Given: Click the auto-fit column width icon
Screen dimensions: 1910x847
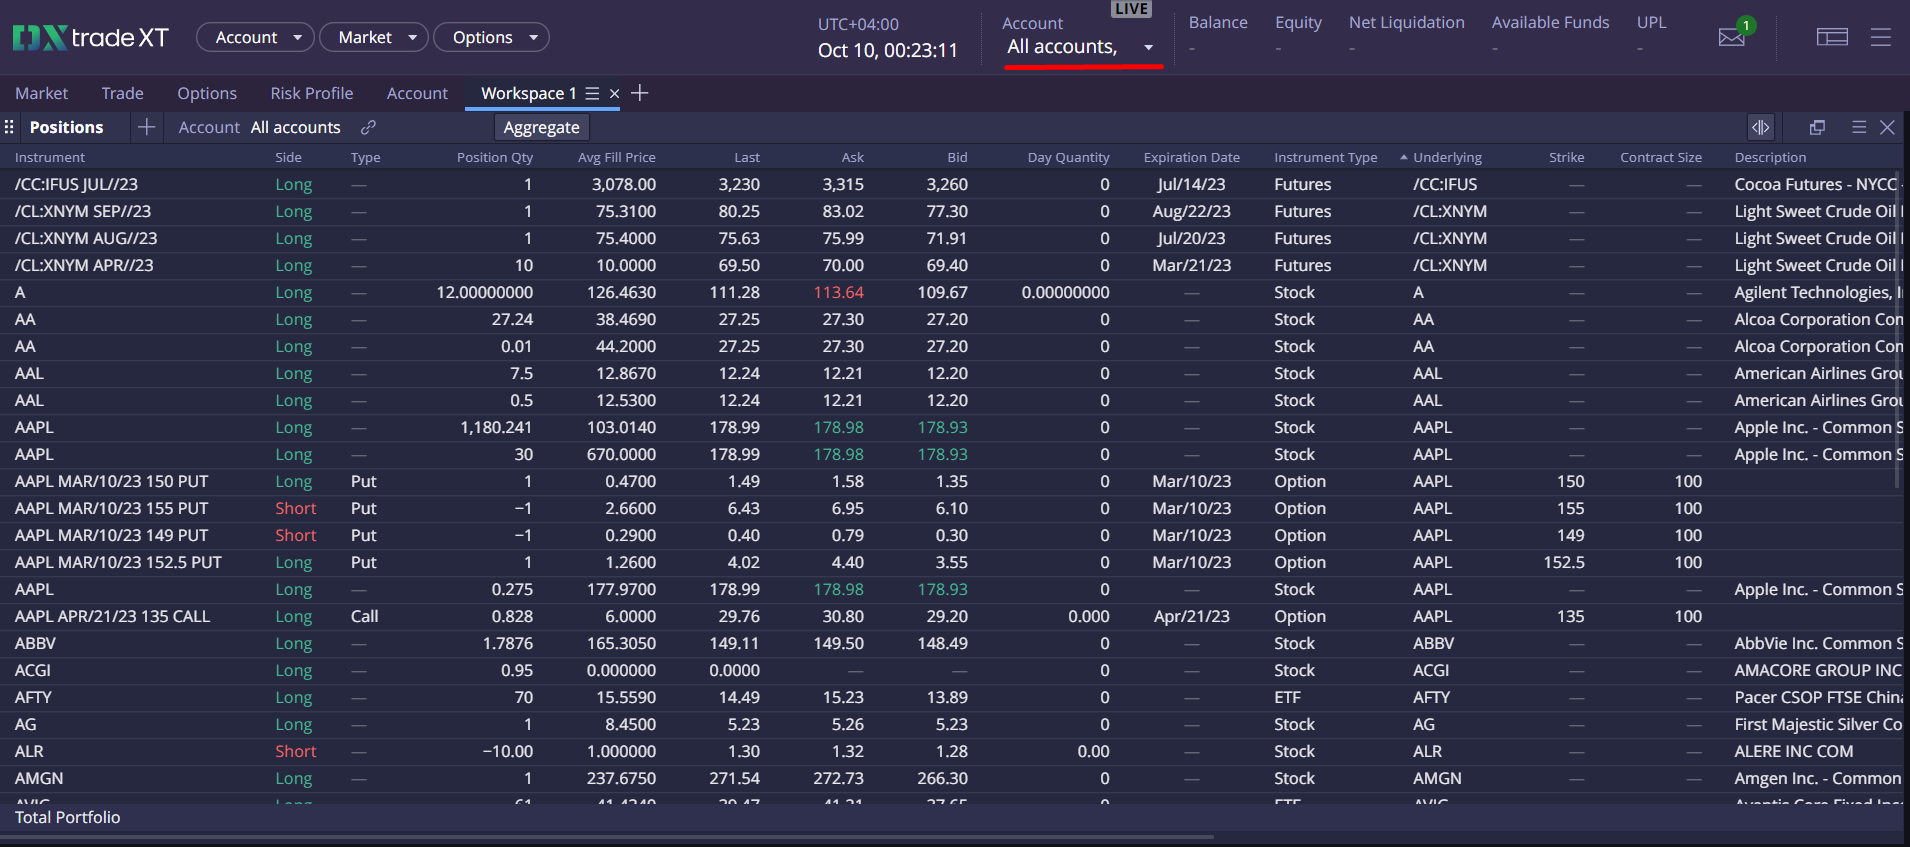Looking at the screenshot, I should coord(1760,127).
